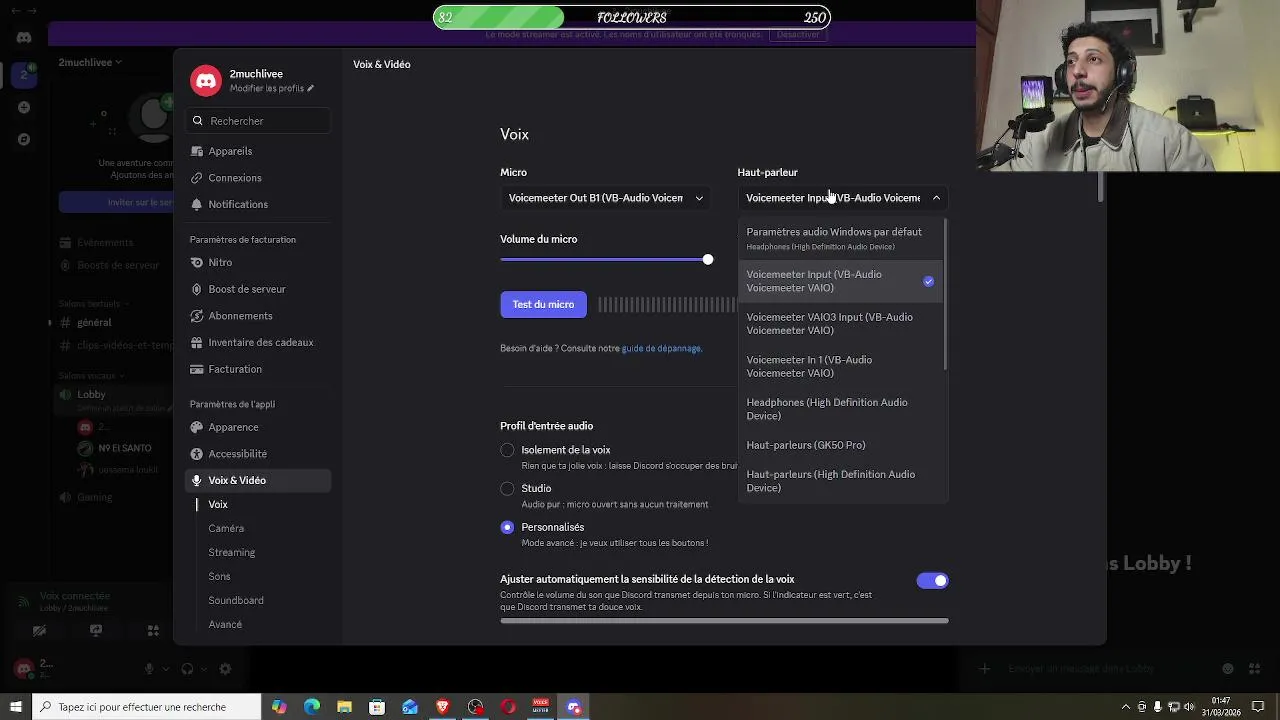Viewport: 1280px width, 720px height.
Task: Click the Rechercher settings search field
Action: [259, 121]
